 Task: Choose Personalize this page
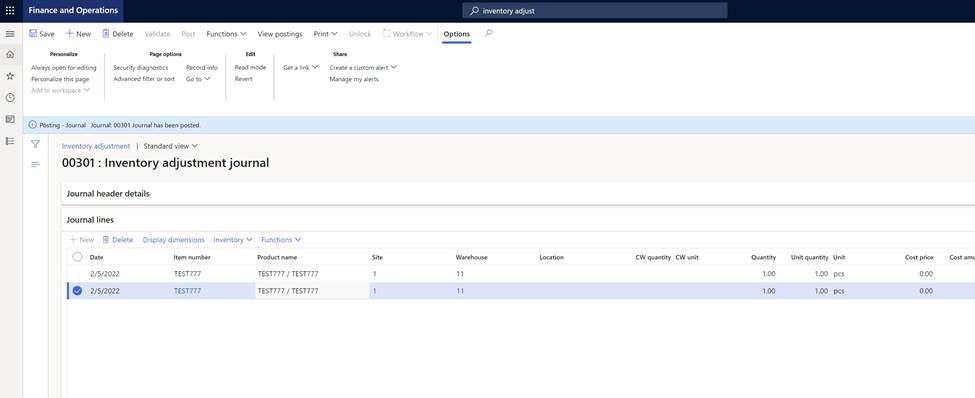click(60, 79)
